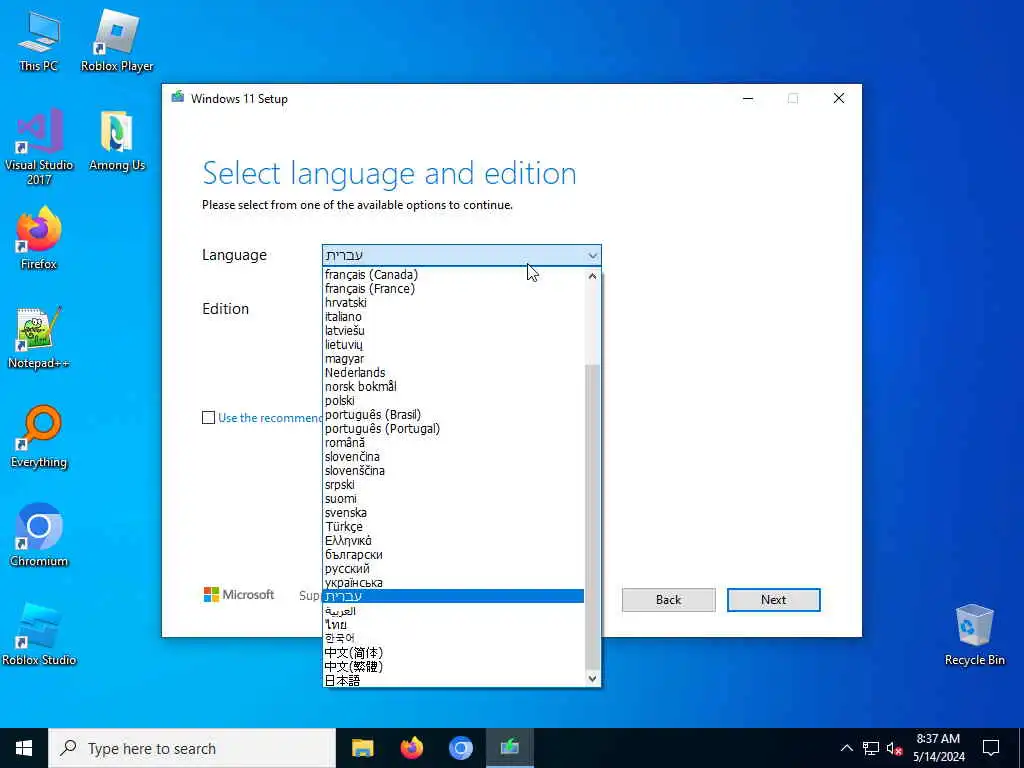
Task: Open Firefox from the taskbar
Action: click(411, 748)
